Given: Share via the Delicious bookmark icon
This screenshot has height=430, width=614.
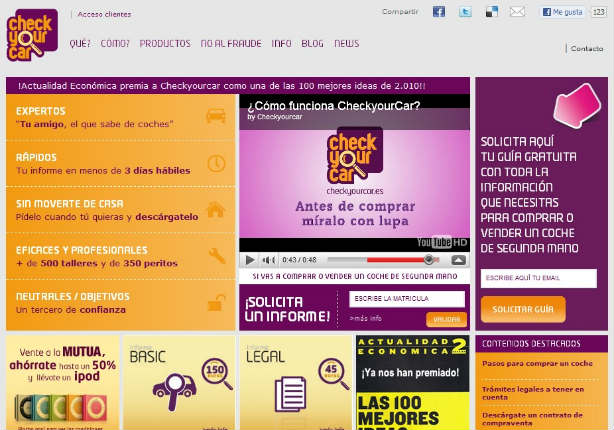Looking at the screenshot, I should click(491, 12).
